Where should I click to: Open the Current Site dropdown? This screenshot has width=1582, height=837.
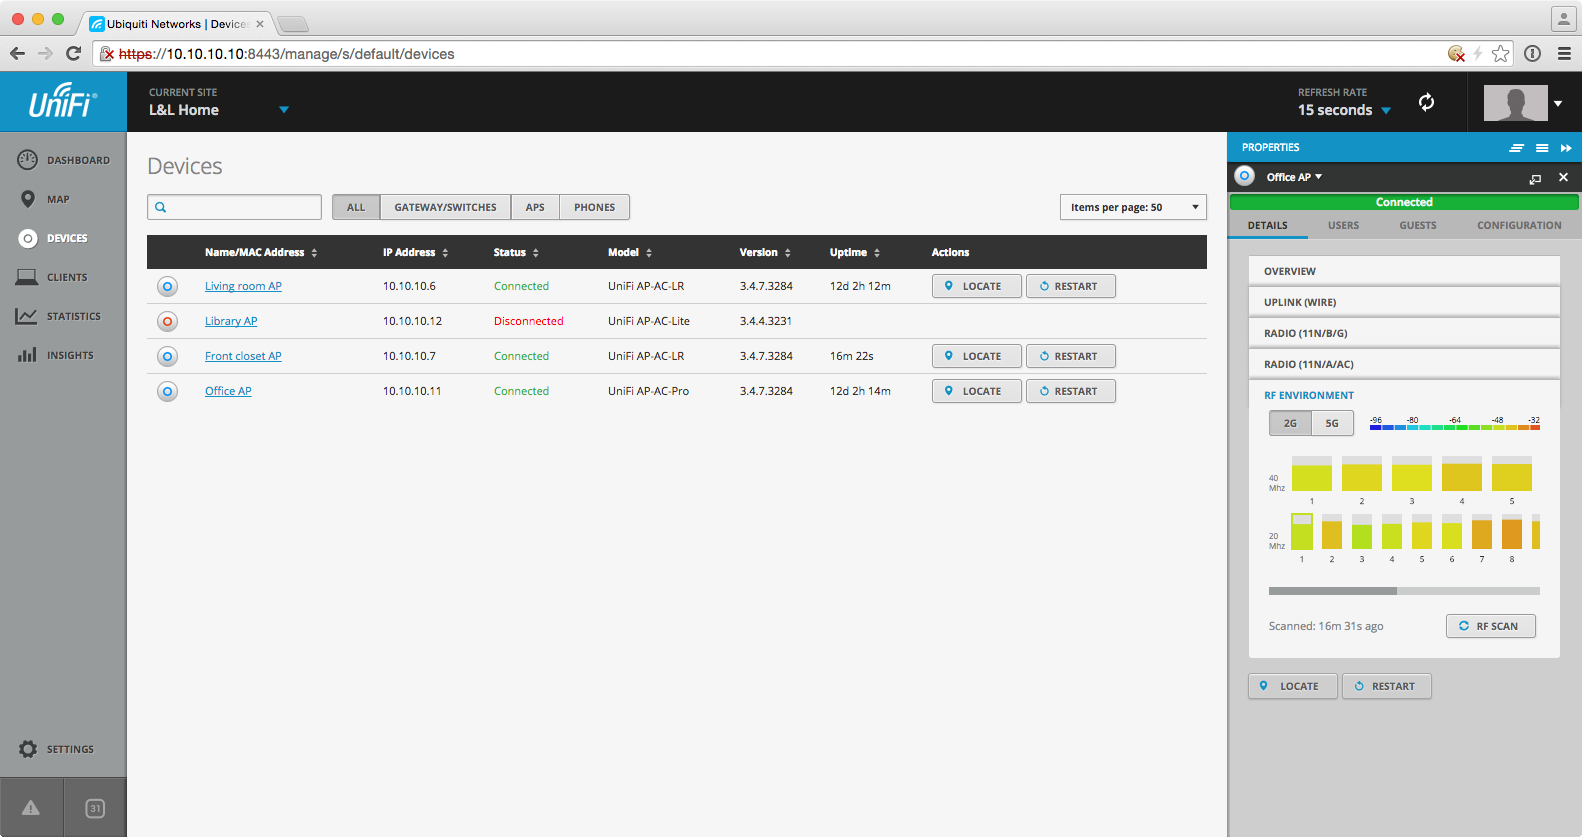(284, 110)
